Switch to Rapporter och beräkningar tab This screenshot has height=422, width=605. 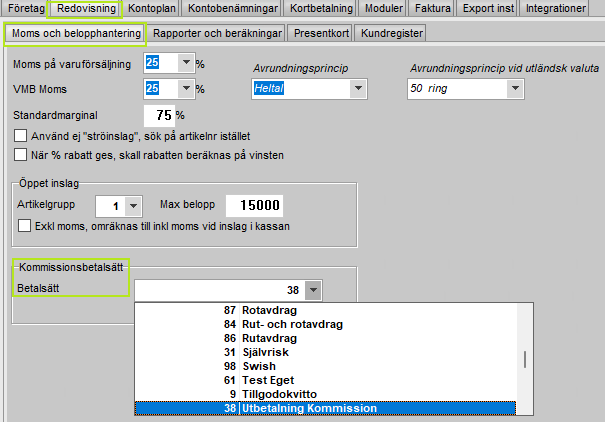click(216, 33)
